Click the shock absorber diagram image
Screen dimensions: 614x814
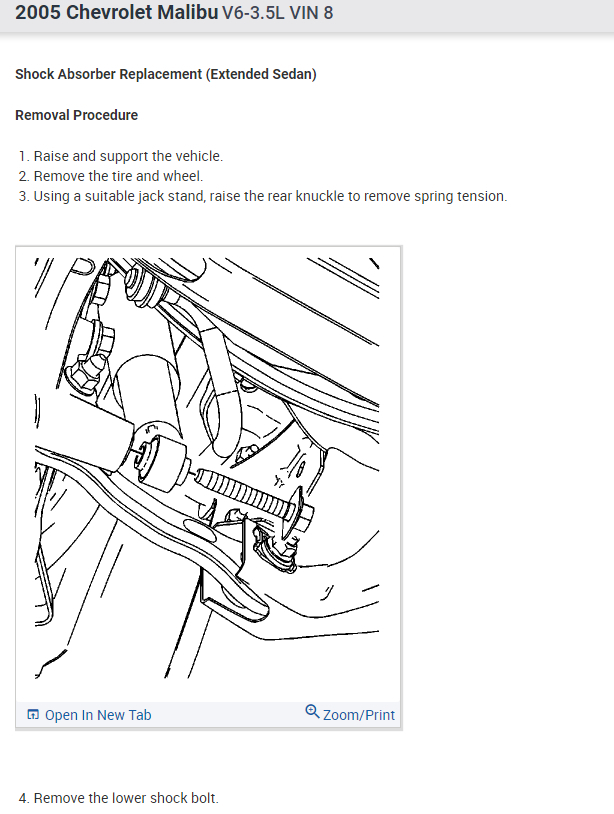click(x=207, y=468)
